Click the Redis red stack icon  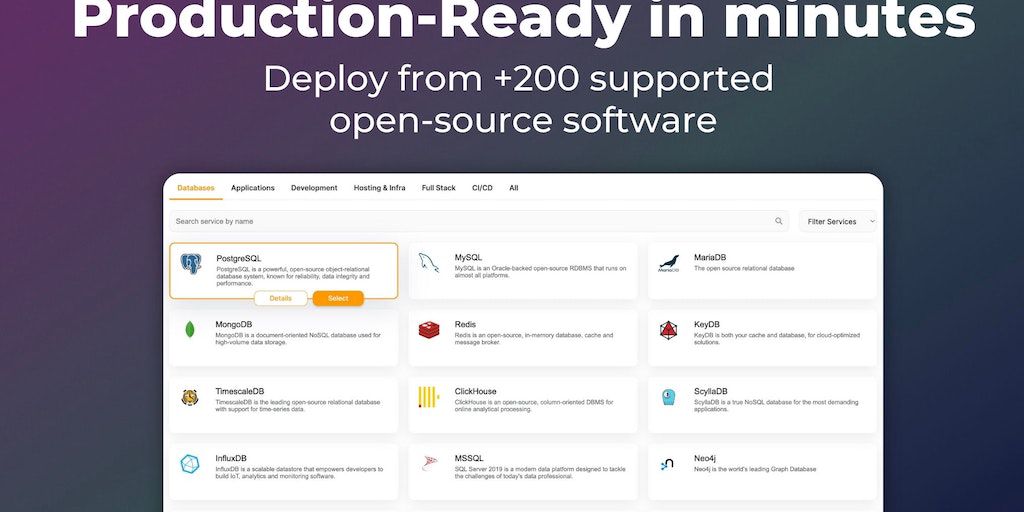(x=429, y=330)
